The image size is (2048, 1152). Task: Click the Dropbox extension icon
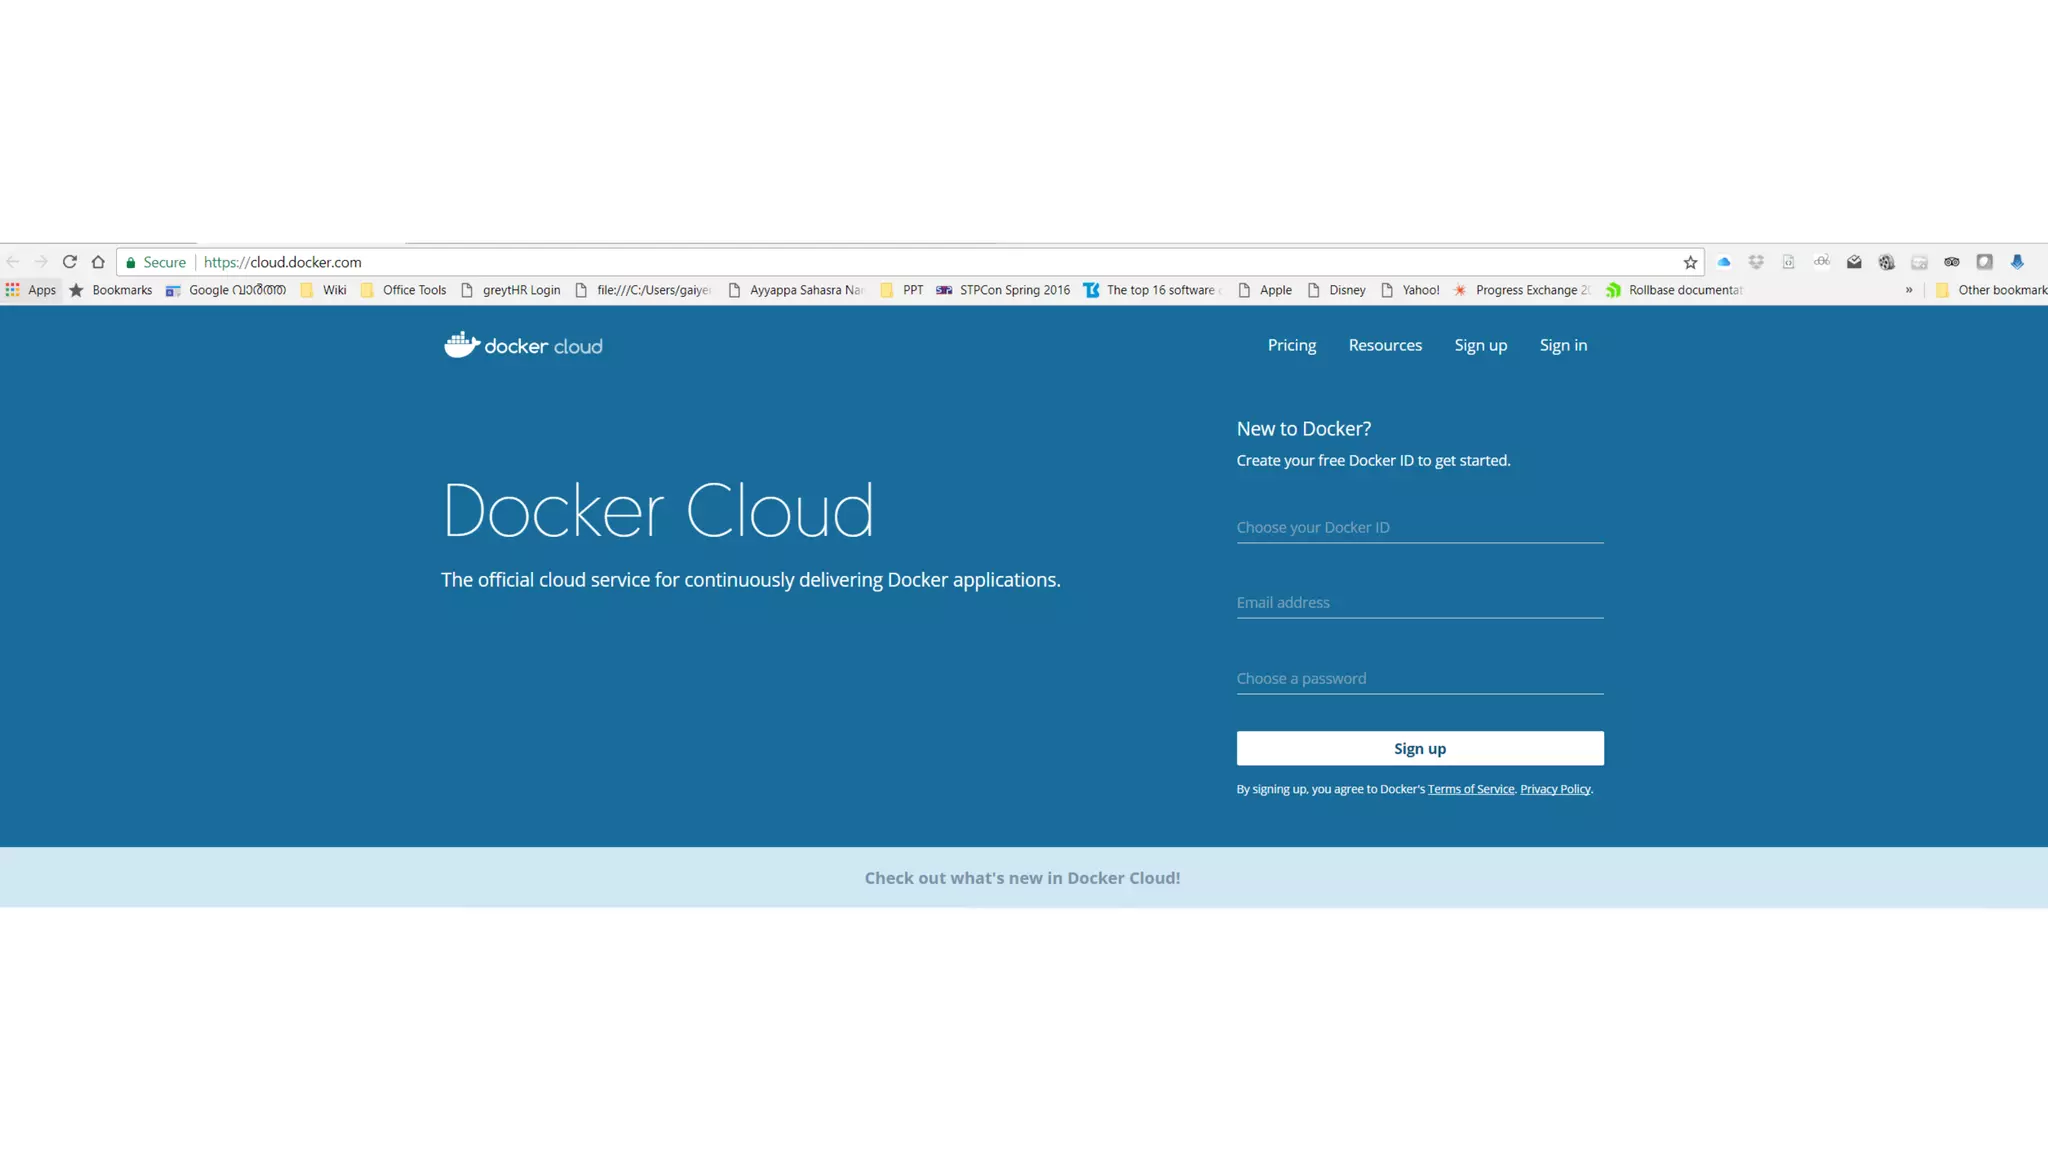pos(1756,262)
